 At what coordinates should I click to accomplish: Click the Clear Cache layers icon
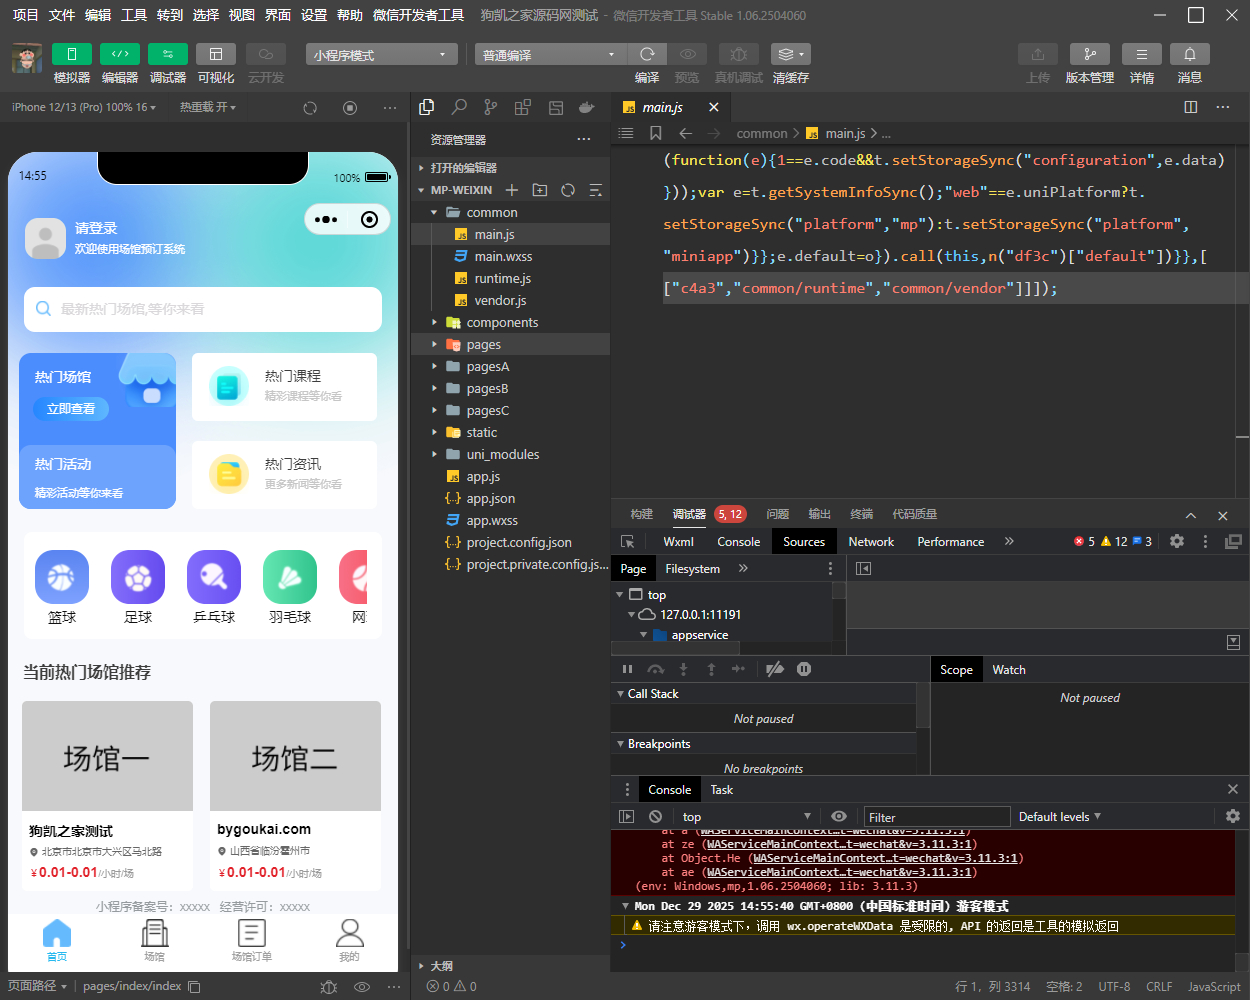tap(790, 54)
